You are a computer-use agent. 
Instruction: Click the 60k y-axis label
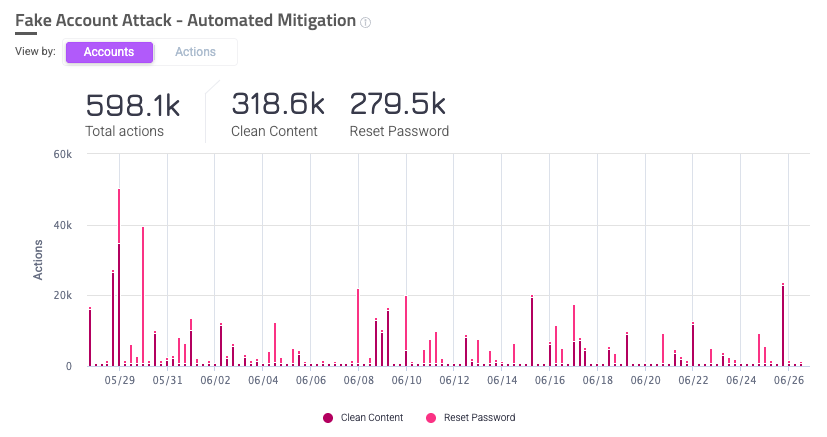point(62,154)
